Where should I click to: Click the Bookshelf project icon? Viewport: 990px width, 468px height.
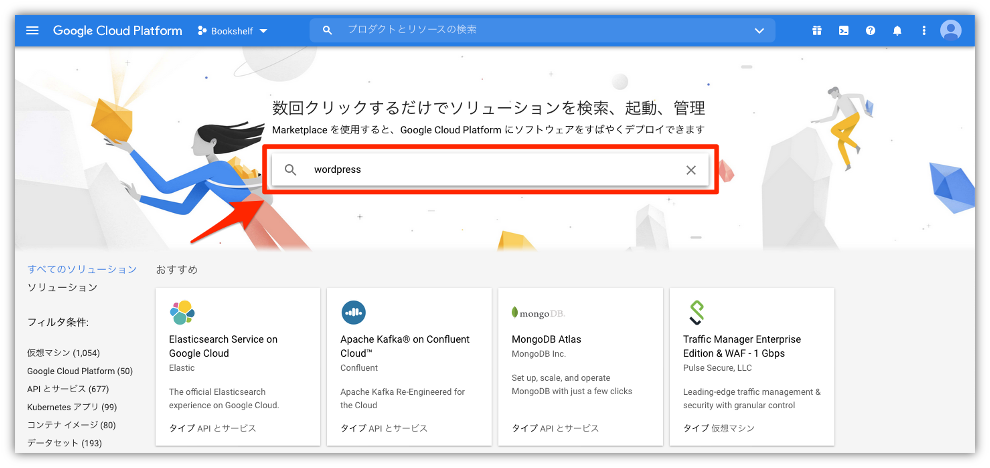(202, 30)
